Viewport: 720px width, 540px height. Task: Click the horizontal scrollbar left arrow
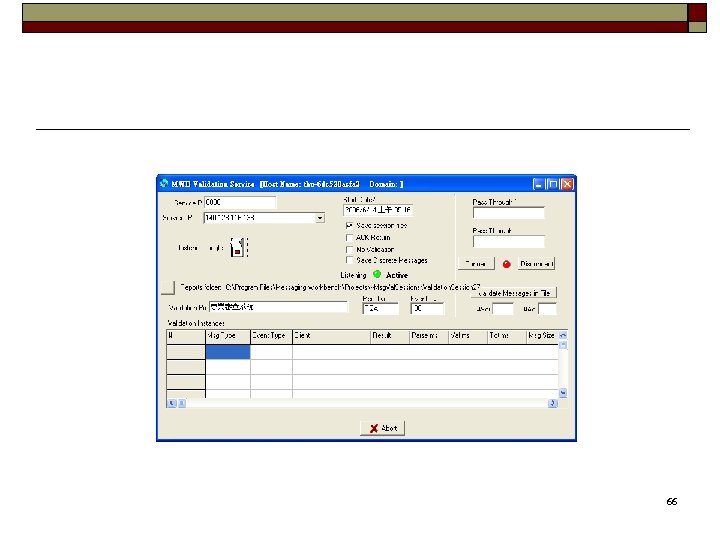pyautogui.click(x=171, y=403)
